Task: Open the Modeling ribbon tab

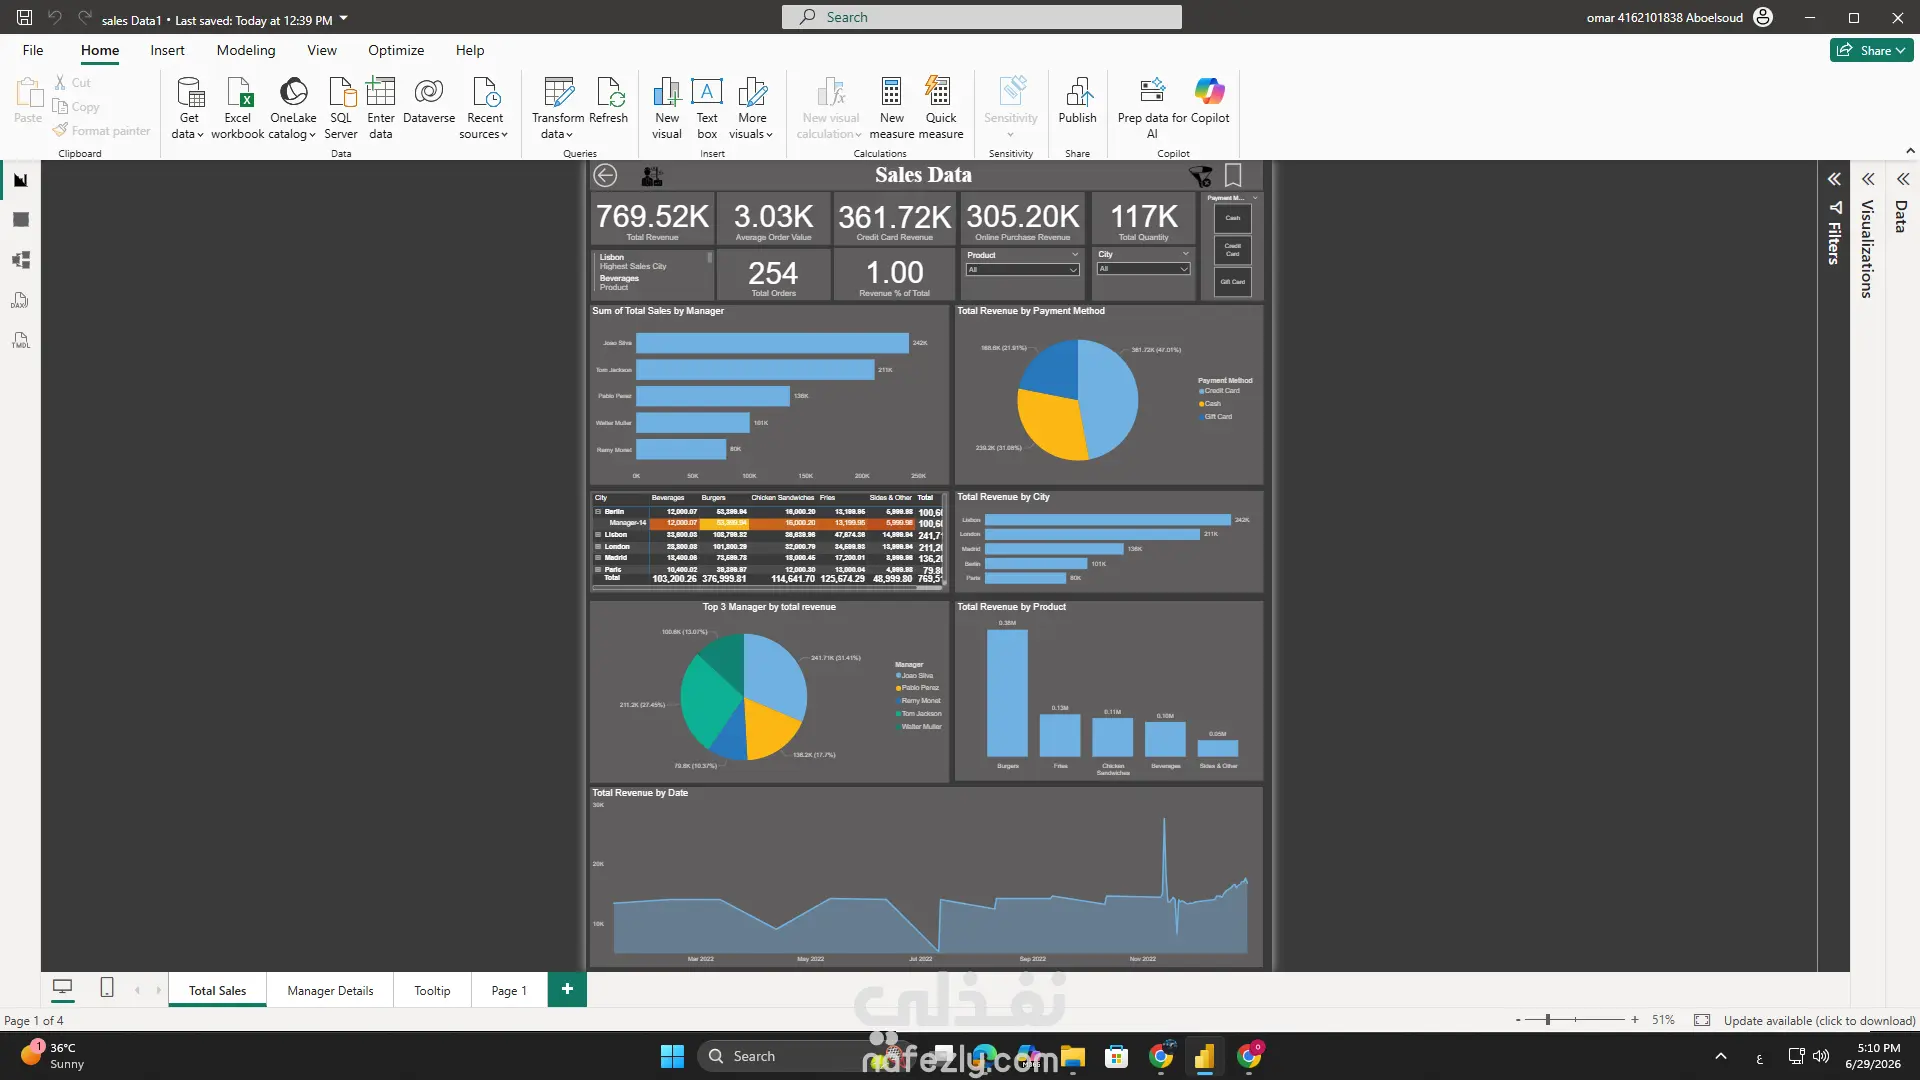Action: point(246,50)
